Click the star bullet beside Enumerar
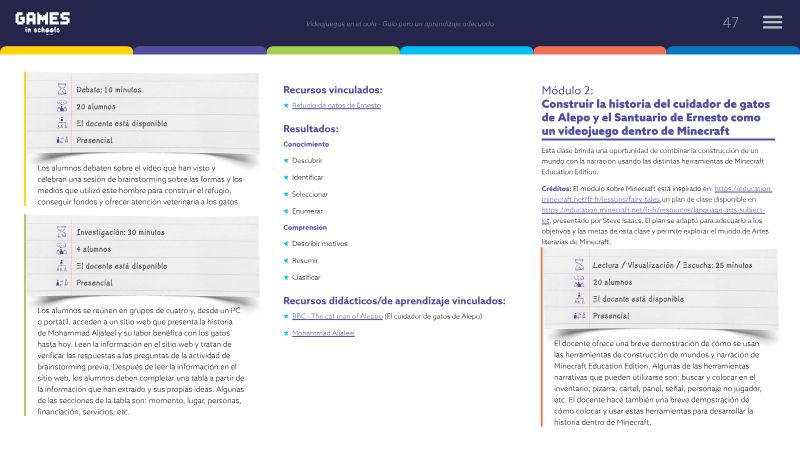 tap(286, 211)
